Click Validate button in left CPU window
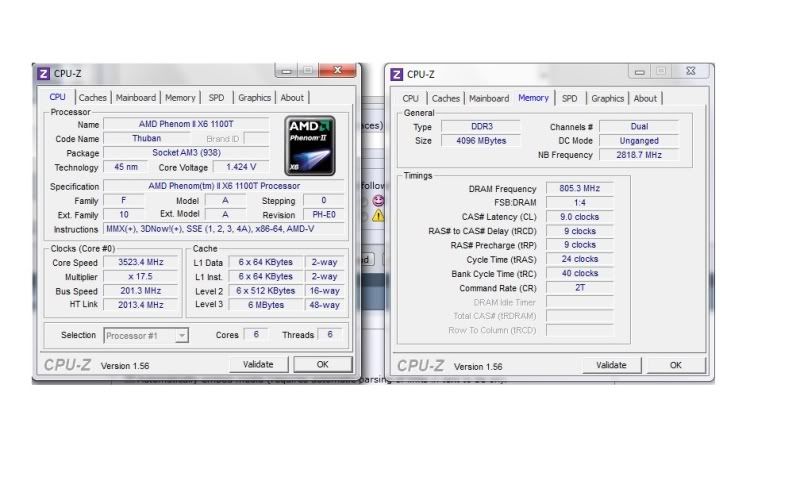This screenshot has height=500, width=800. click(x=258, y=364)
